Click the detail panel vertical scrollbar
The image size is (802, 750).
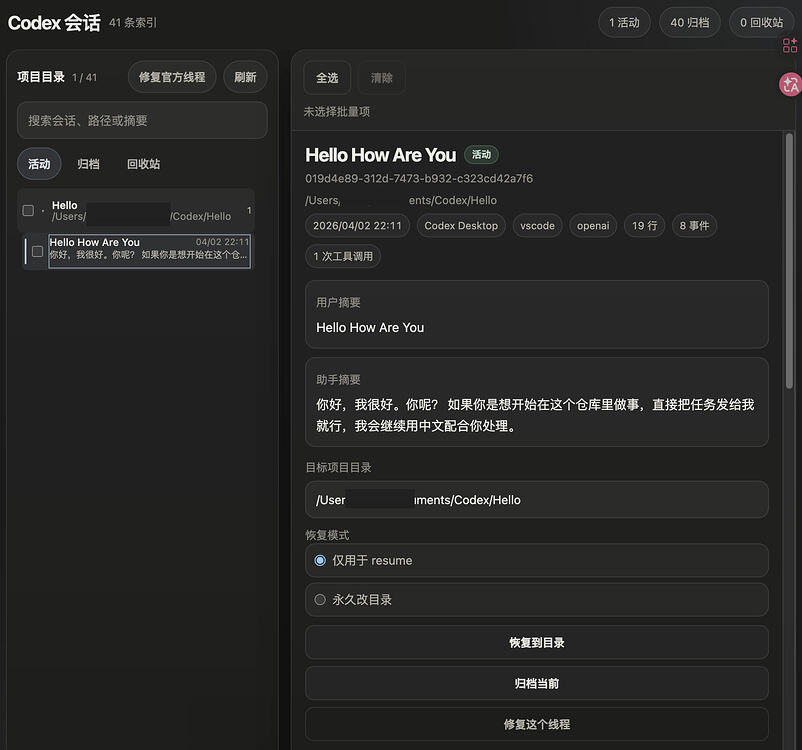coord(789,261)
